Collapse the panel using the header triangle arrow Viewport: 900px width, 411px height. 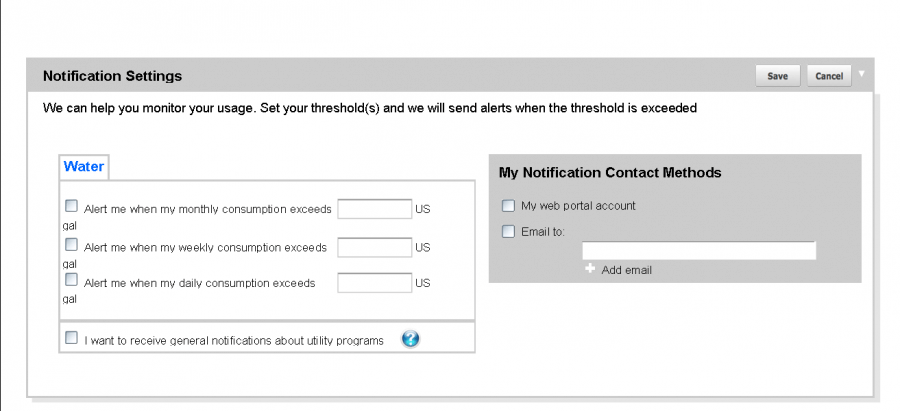pyautogui.click(x=861, y=73)
